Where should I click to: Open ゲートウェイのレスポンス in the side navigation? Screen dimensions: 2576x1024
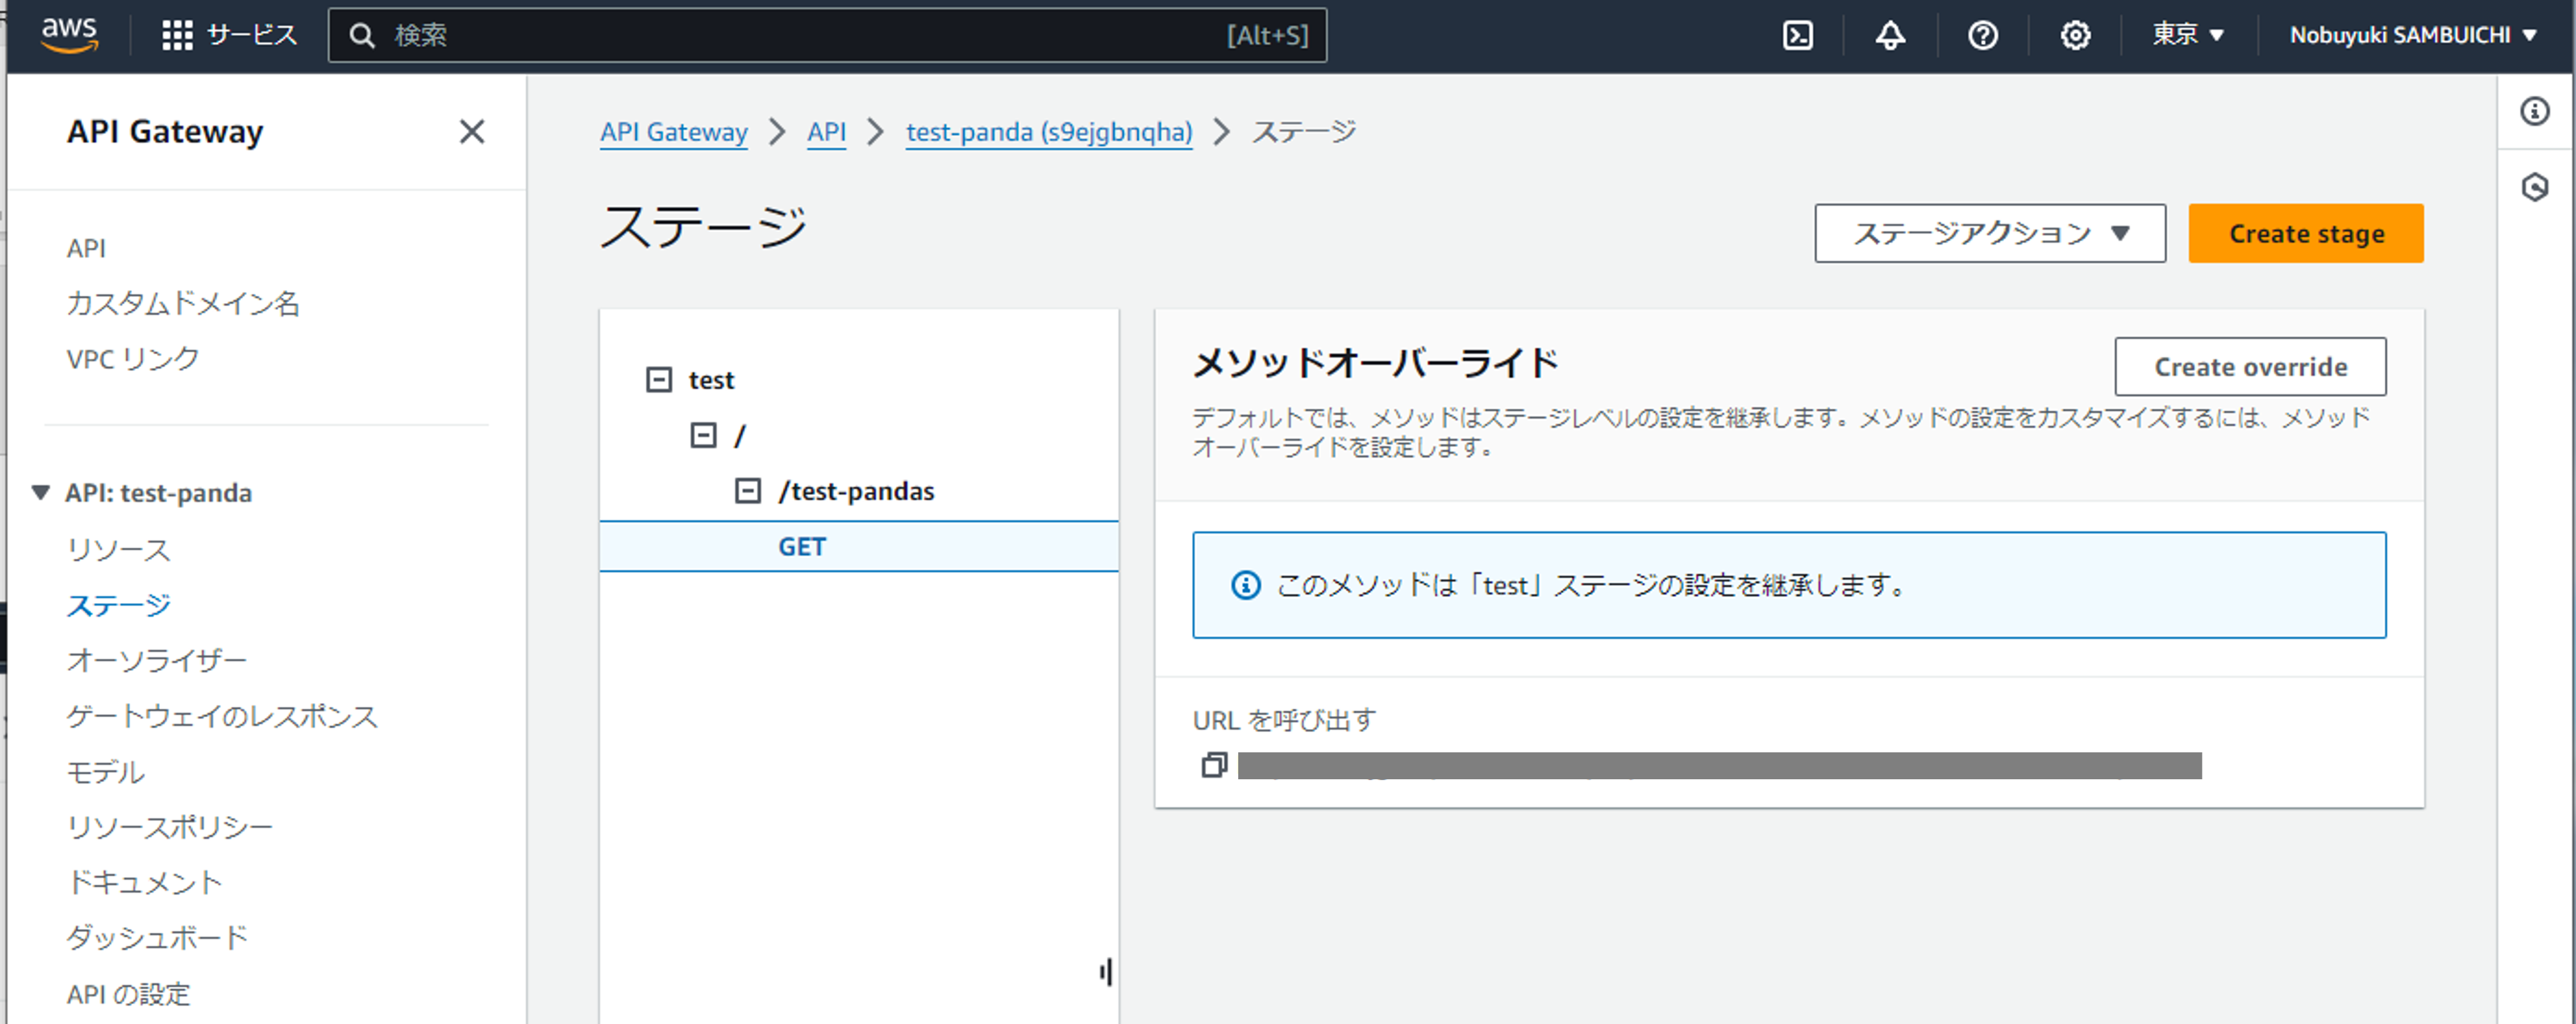[x=222, y=716]
